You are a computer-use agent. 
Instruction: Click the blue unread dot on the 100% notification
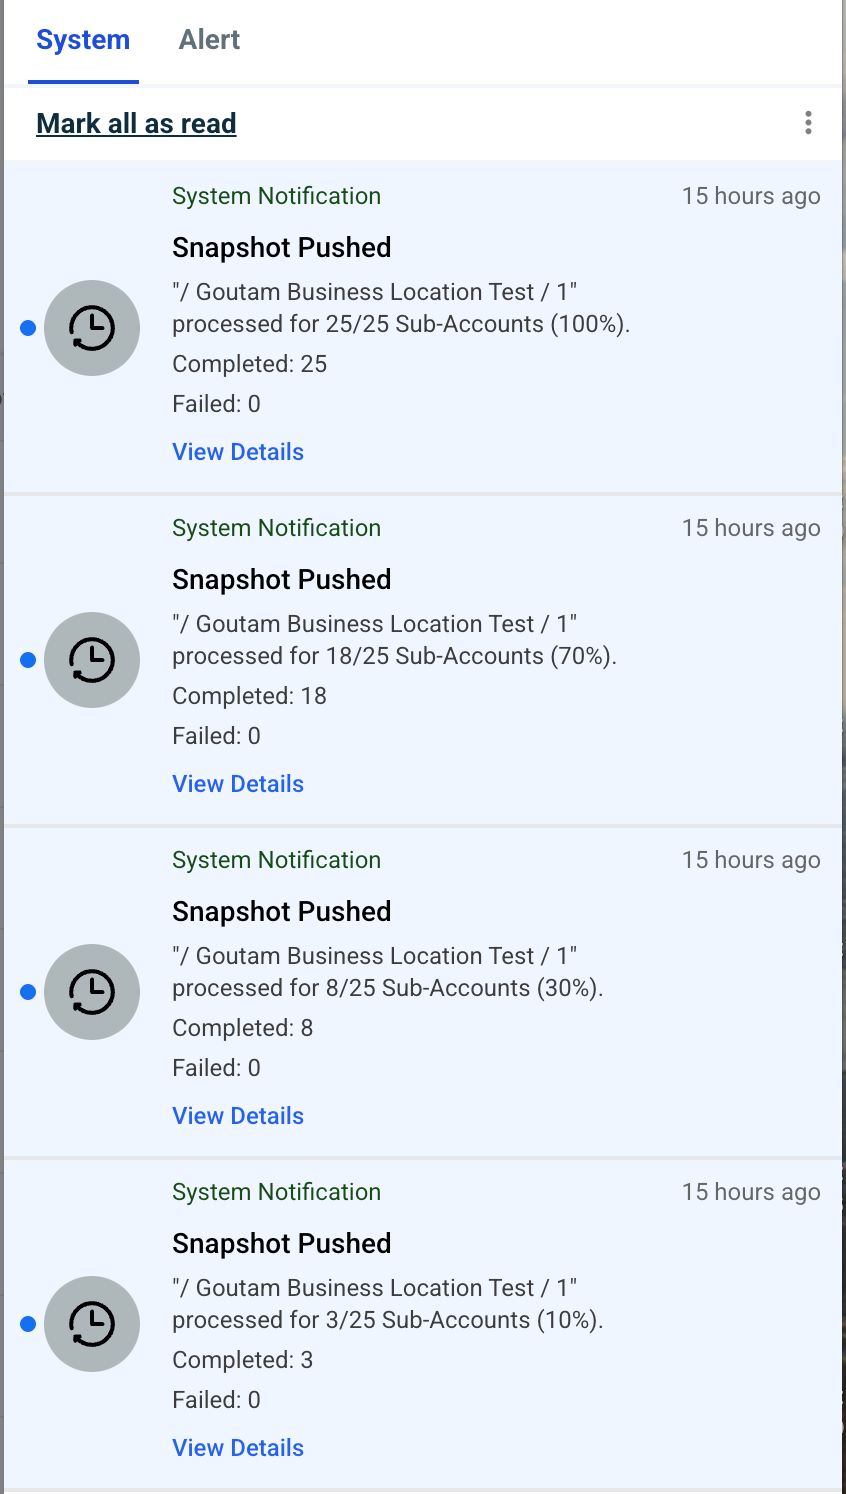click(x=28, y=328)
